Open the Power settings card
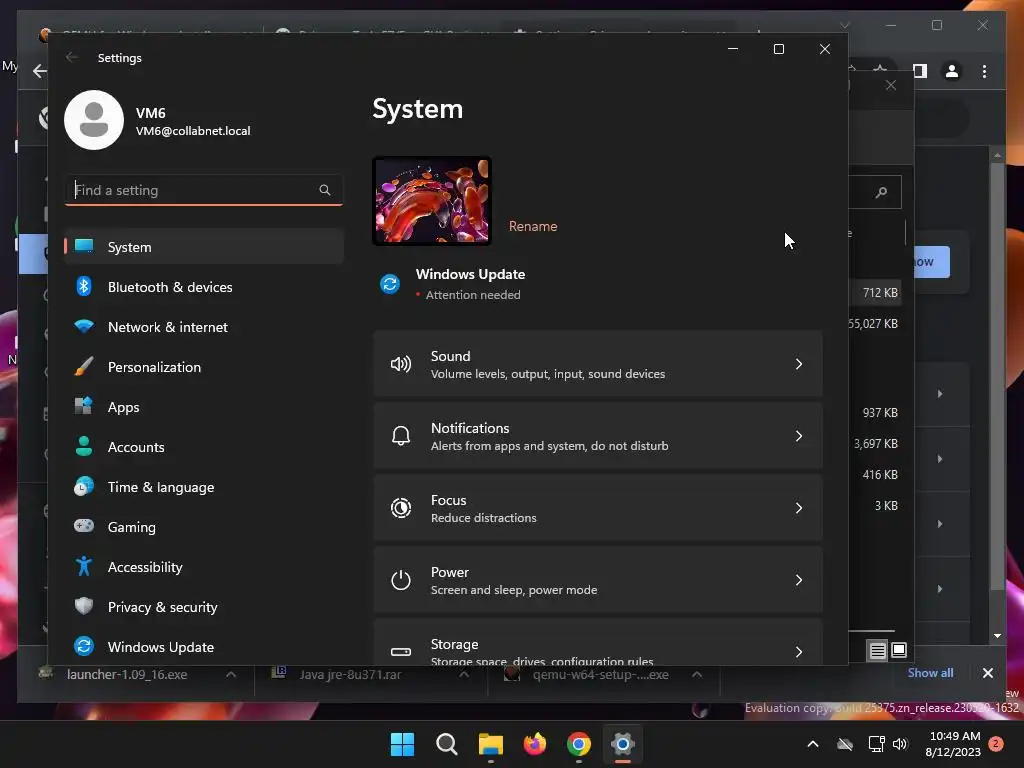1024x768 pixels. pos(598,579)
